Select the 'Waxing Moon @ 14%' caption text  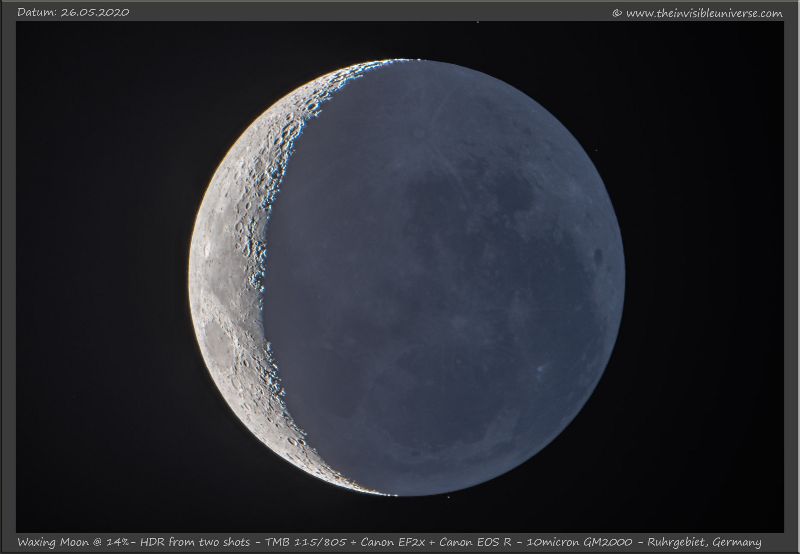(68, 542)
